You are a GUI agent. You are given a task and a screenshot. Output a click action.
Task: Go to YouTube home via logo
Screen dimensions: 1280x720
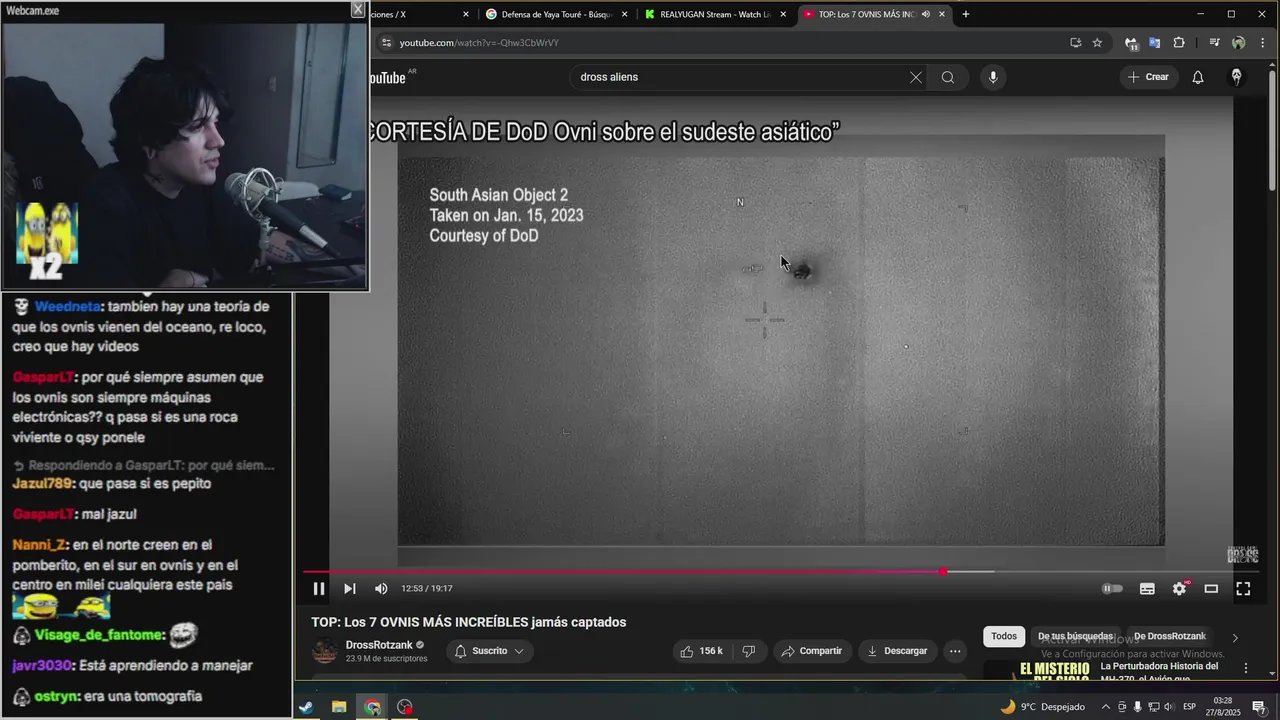(387, 78)
